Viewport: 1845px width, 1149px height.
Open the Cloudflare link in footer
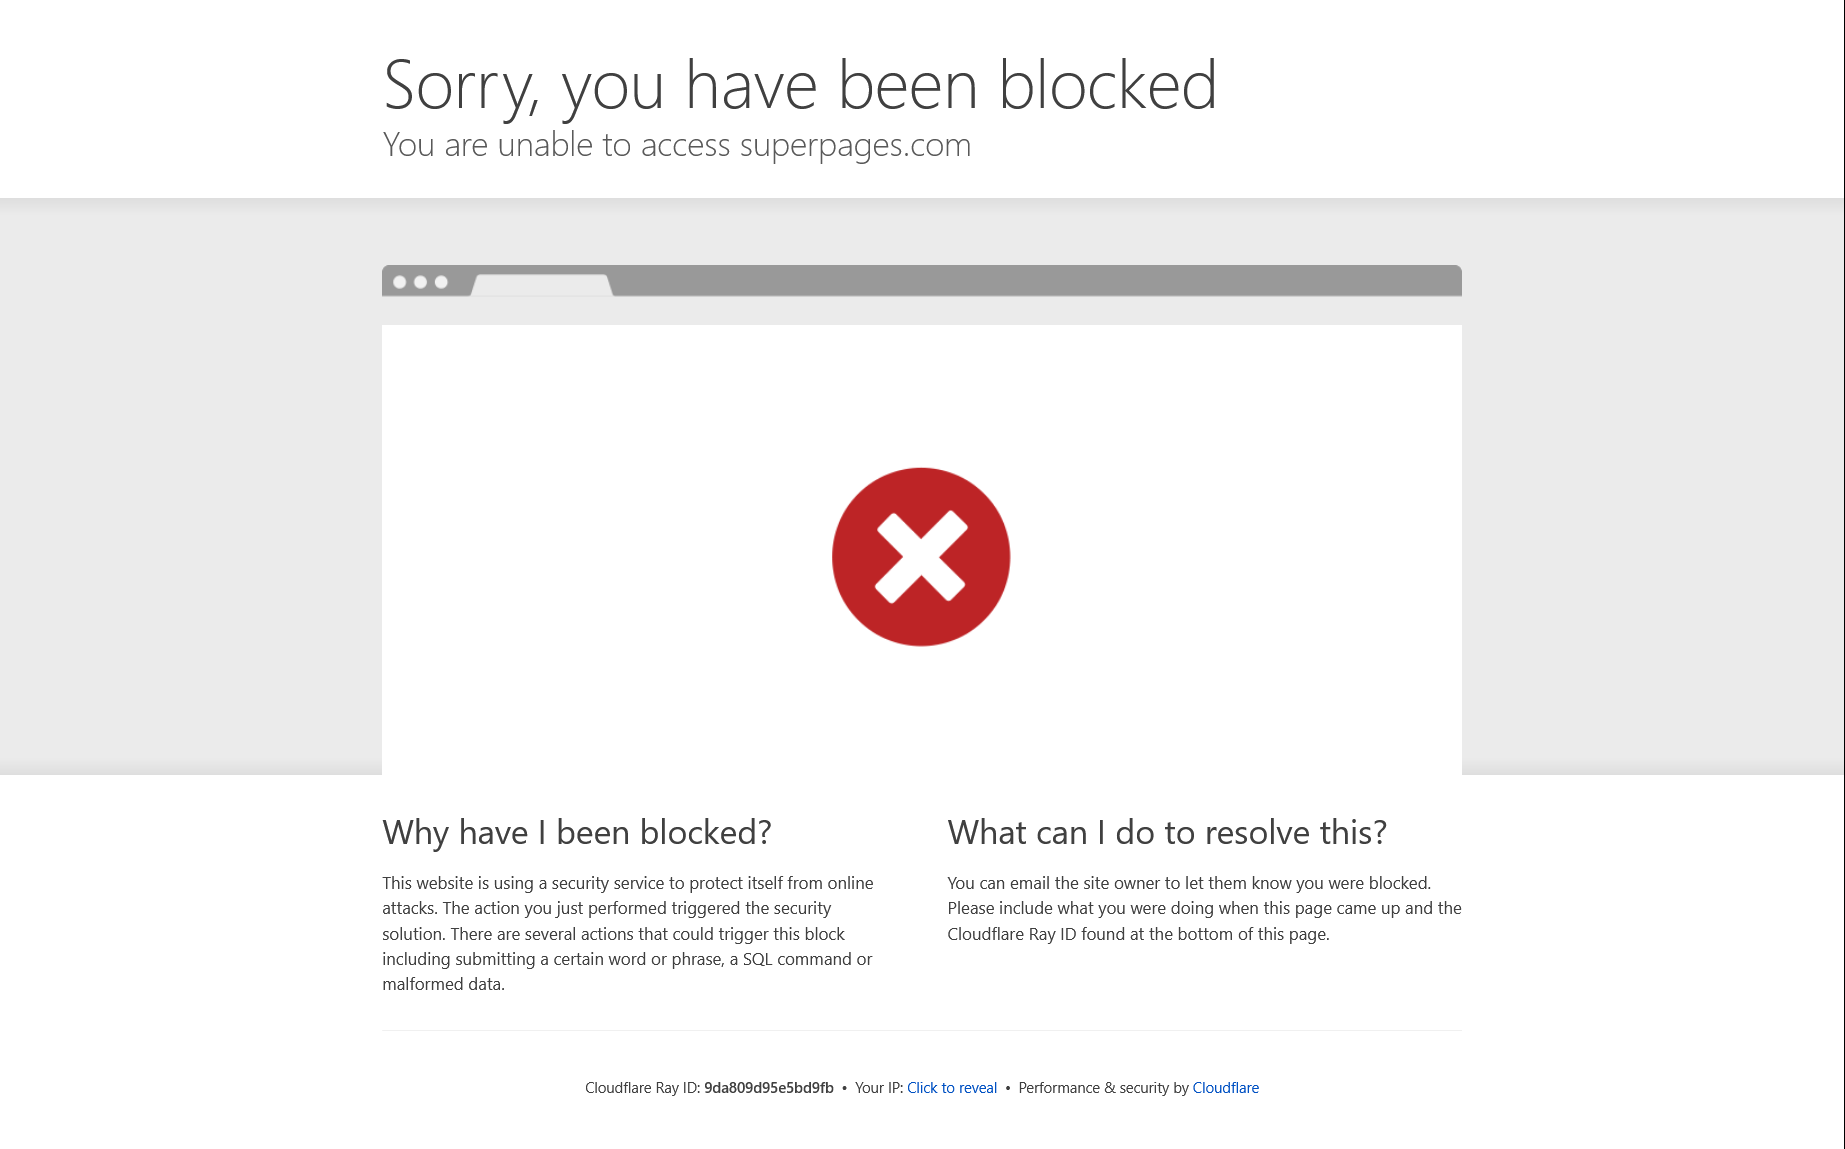click(x=1226, y=1088)
